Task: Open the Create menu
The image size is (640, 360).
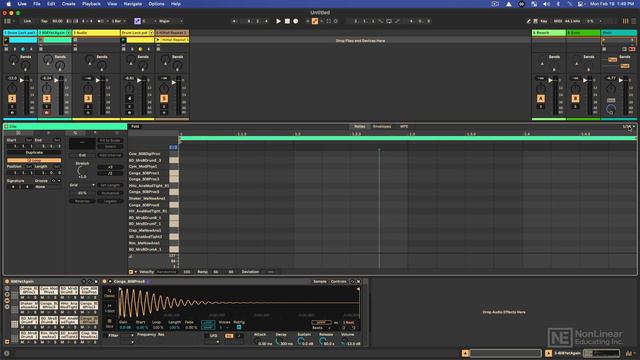Action: [68, 4]
